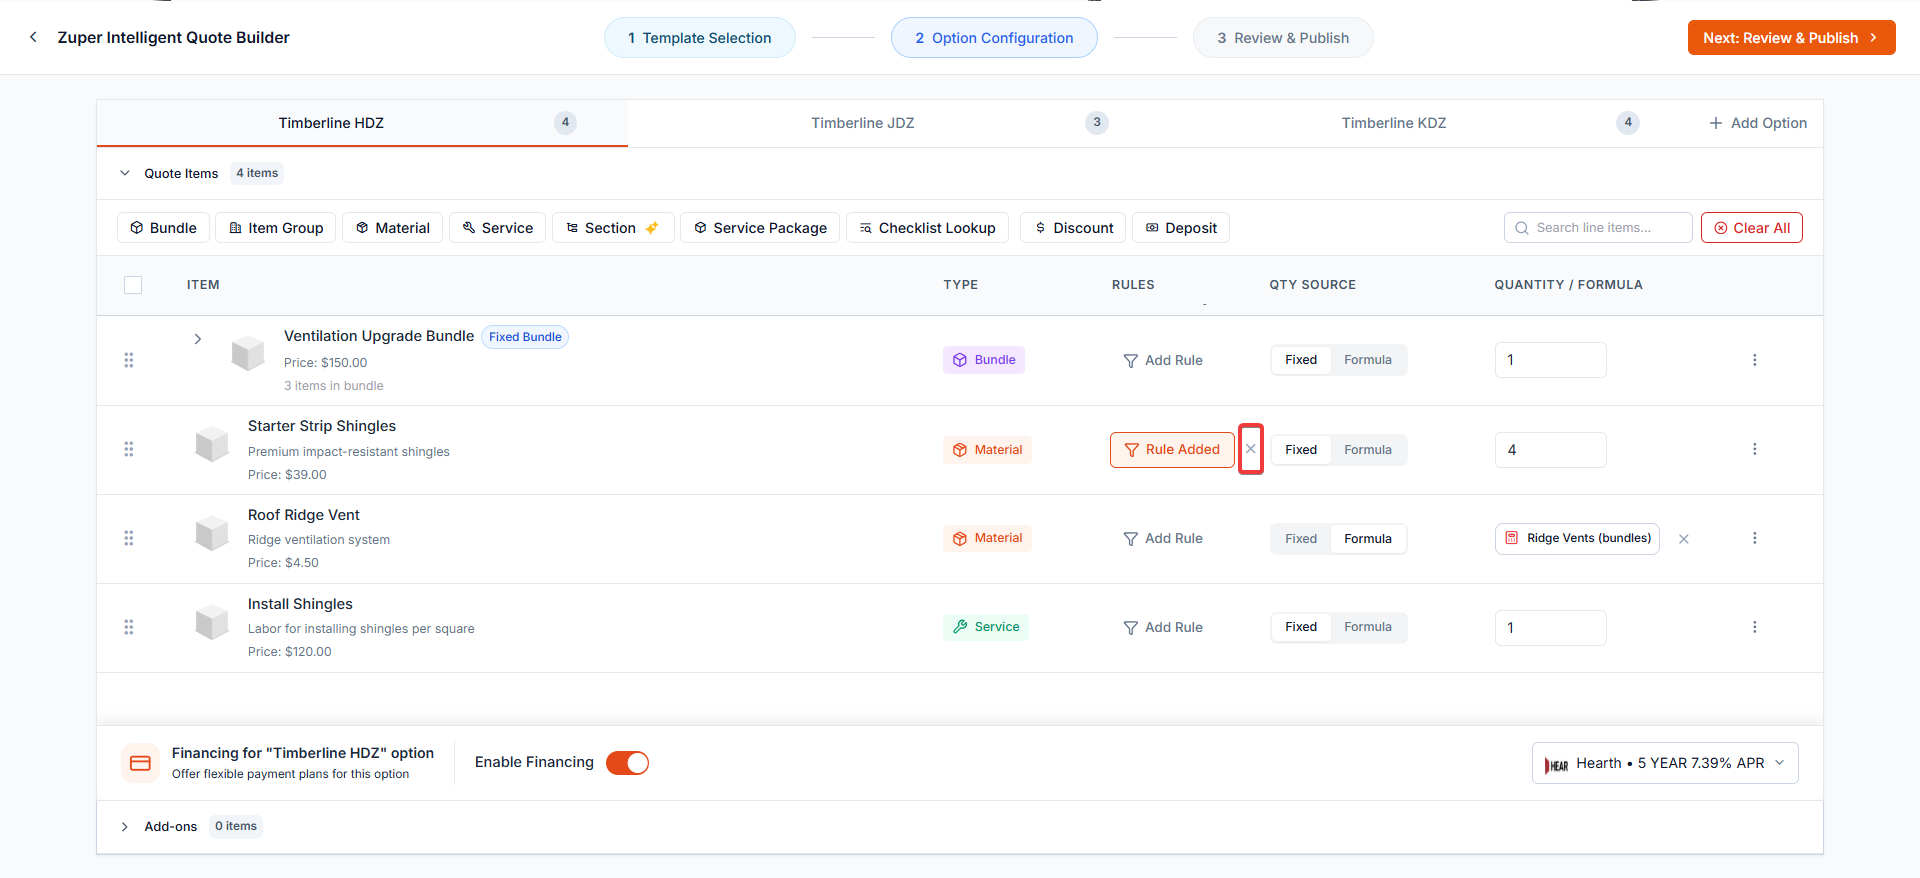Image resolution: width=1920 pixels, height=878 pixels.
Task: Add a Discount
Action: [1073, 228]
